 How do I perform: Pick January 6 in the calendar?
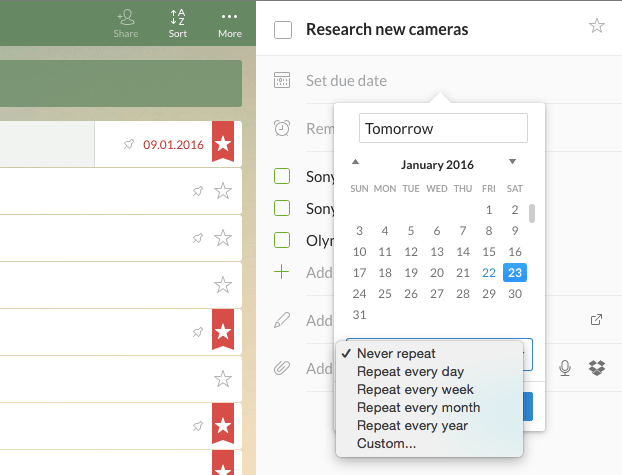point(437,231)
